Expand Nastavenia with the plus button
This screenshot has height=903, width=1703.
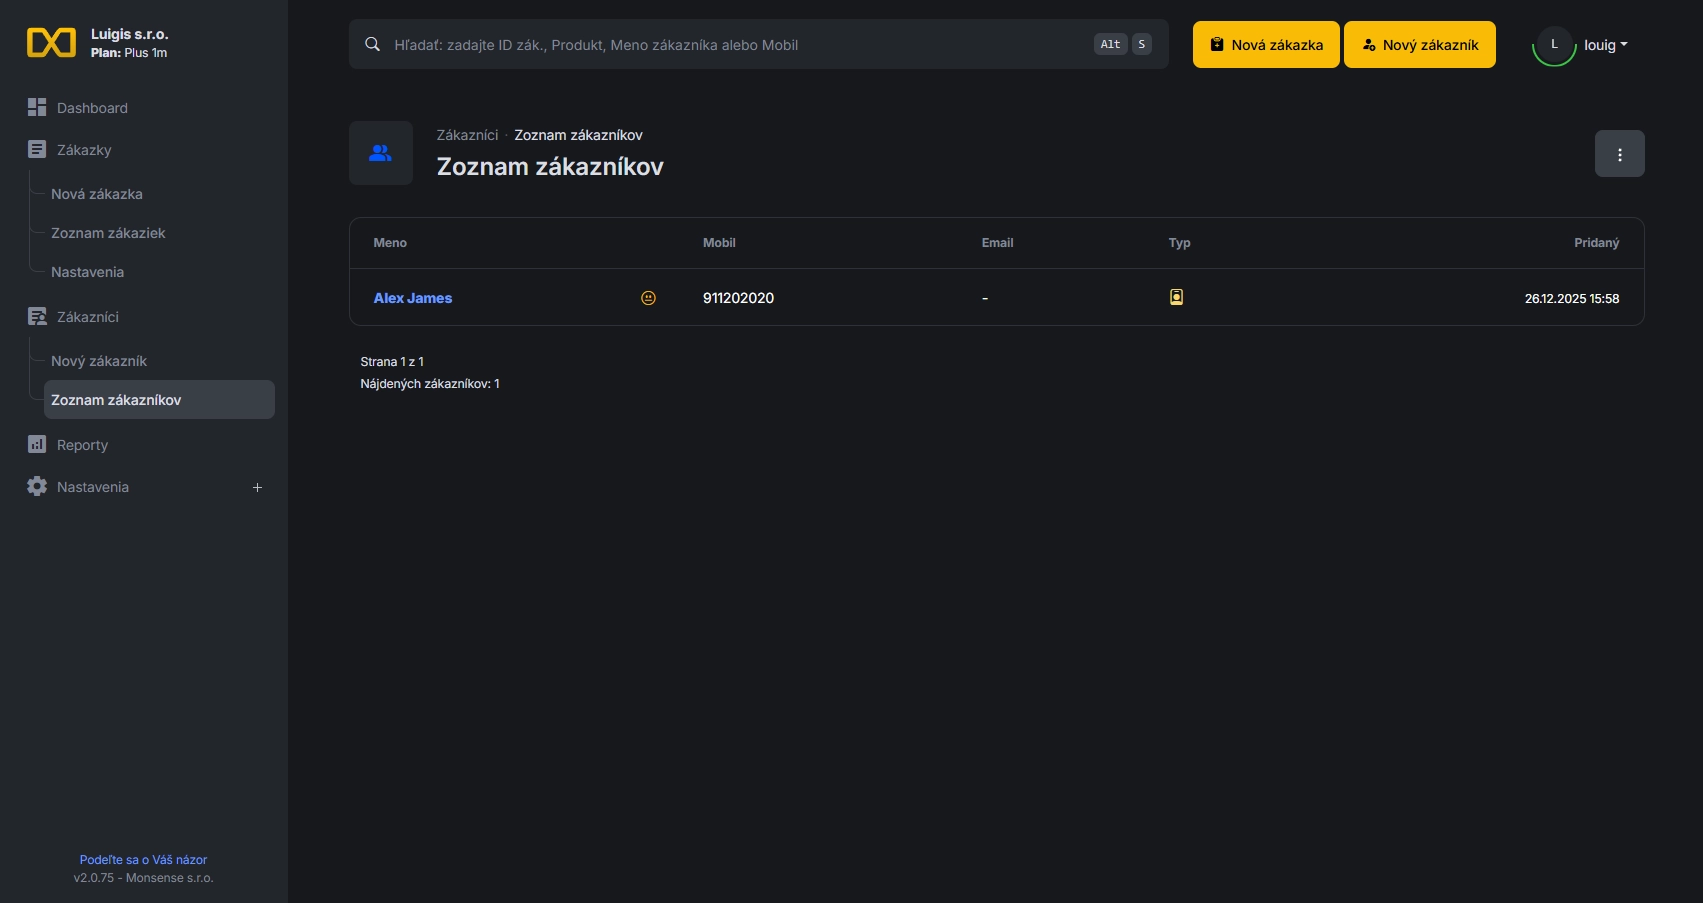pos(257,487)
